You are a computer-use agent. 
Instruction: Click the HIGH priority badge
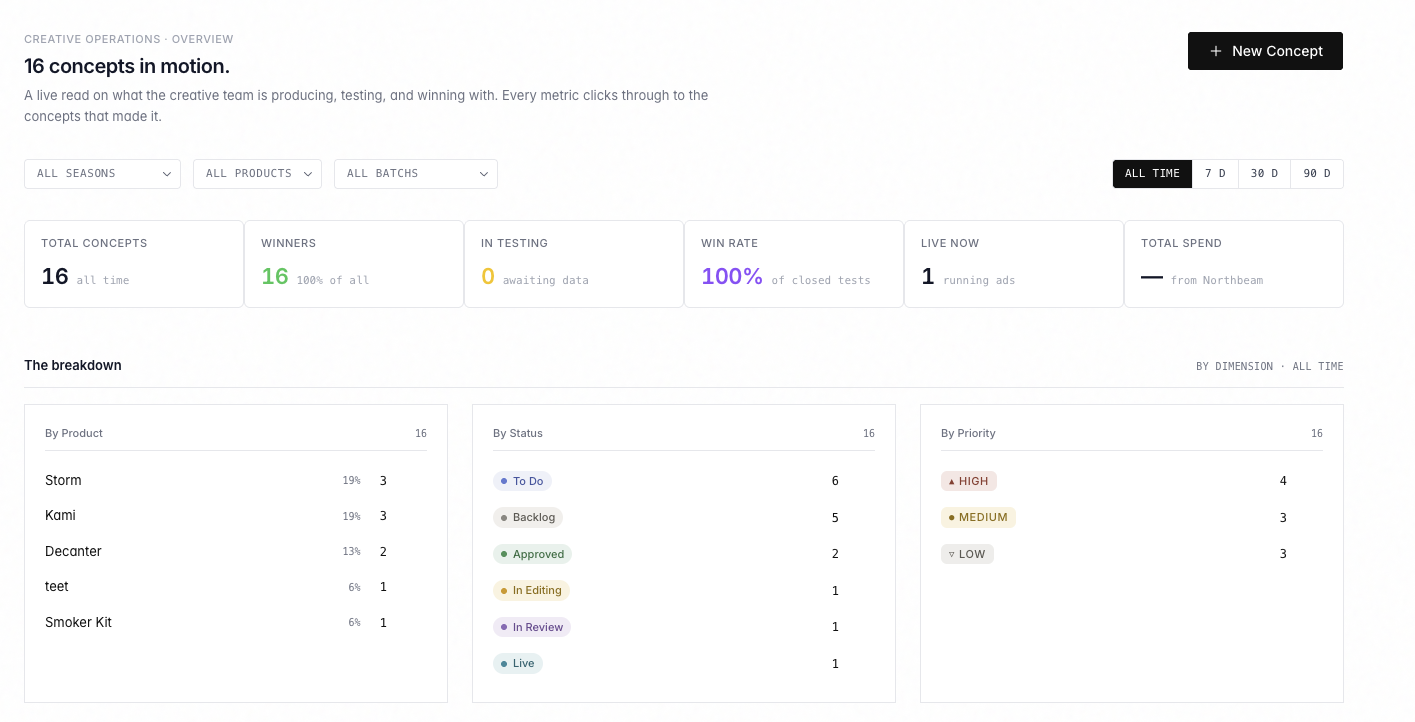click(968, 481)
